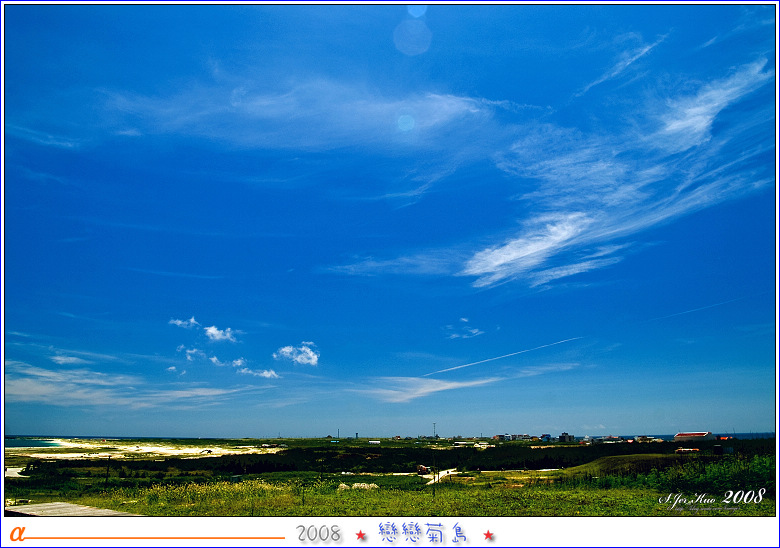Click the large lens flare circle in sky
Viewport: 780px width, 548px height.
pyautogui.click(x=412, y=37)
